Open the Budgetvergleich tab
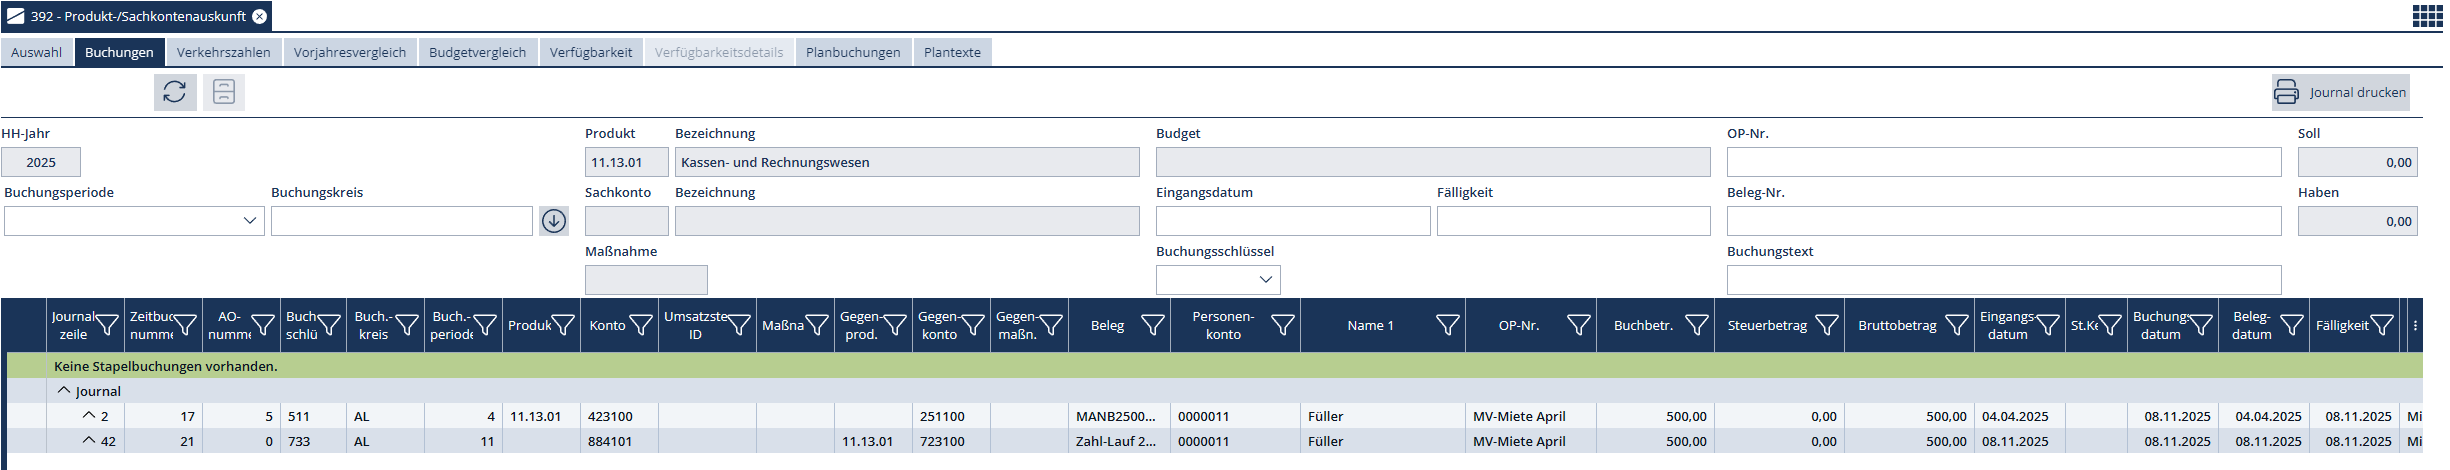Viewport: 2450px width, 470px height. (x=477, y=52)
